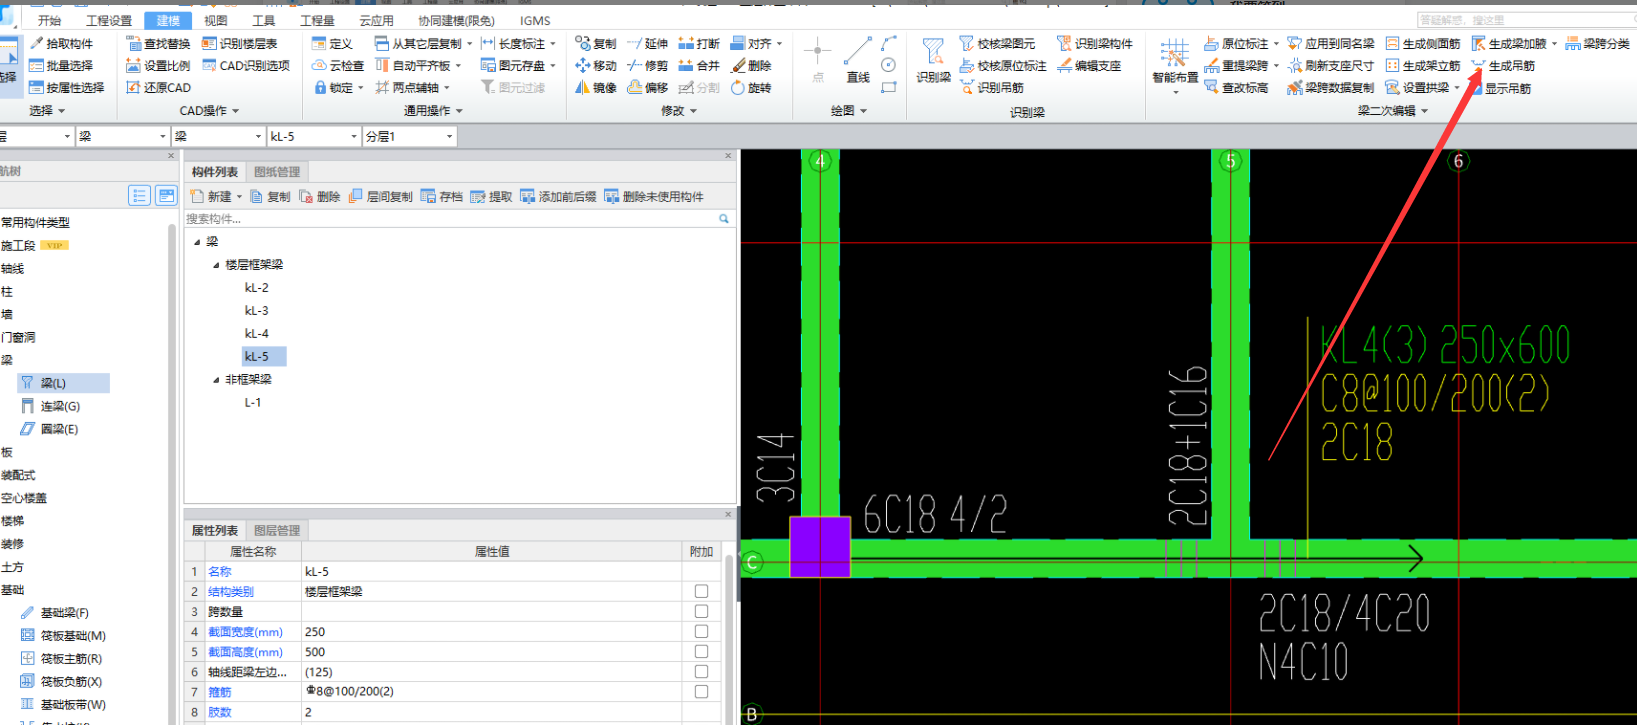
Task: Click 梁跨数据复制 span data copy
Action: coord(1330,87)
